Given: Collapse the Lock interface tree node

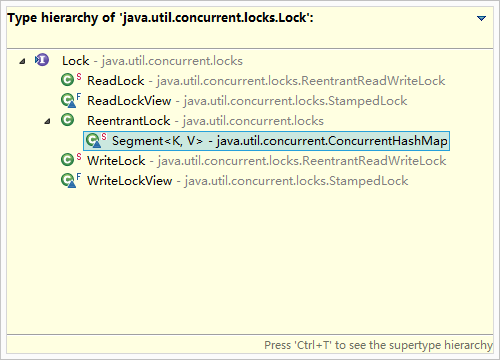Looking at the screenshot, I should pos(22,61).
